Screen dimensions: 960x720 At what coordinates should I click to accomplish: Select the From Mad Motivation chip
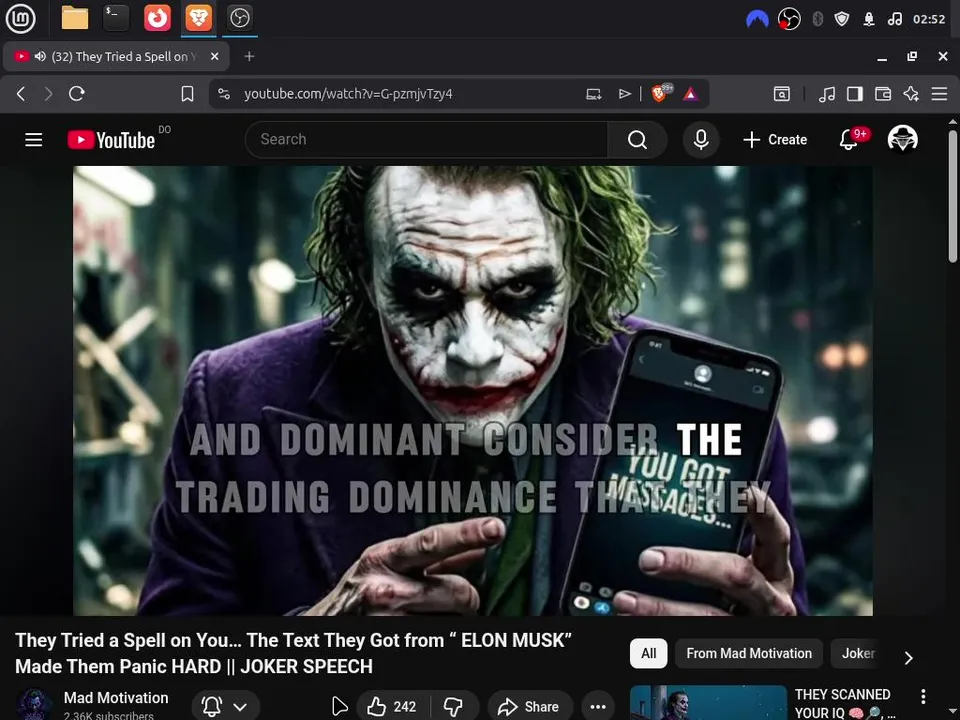[x=749, y=653]
